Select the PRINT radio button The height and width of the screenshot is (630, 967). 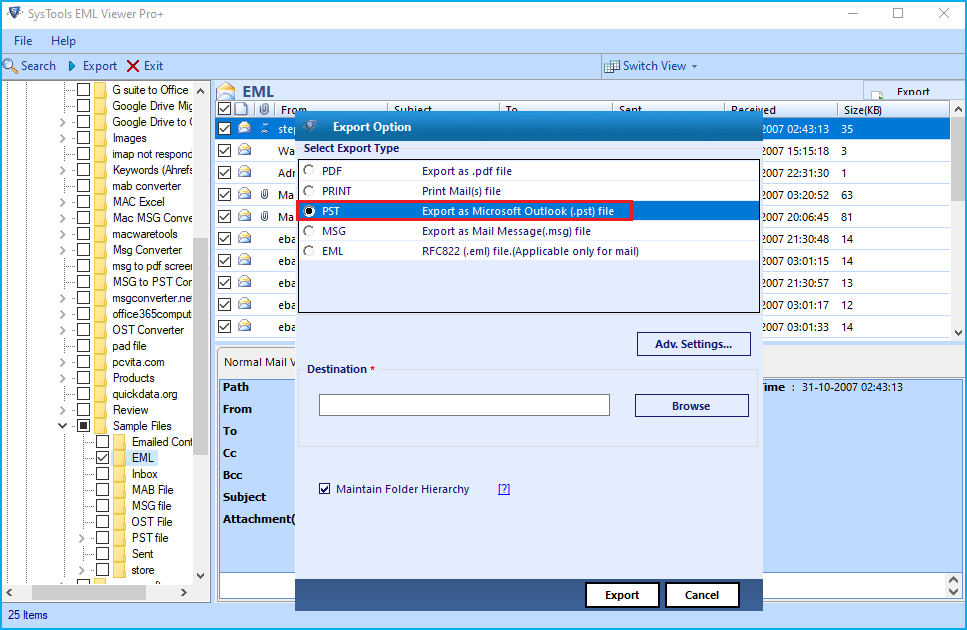(x=309, y=190)
